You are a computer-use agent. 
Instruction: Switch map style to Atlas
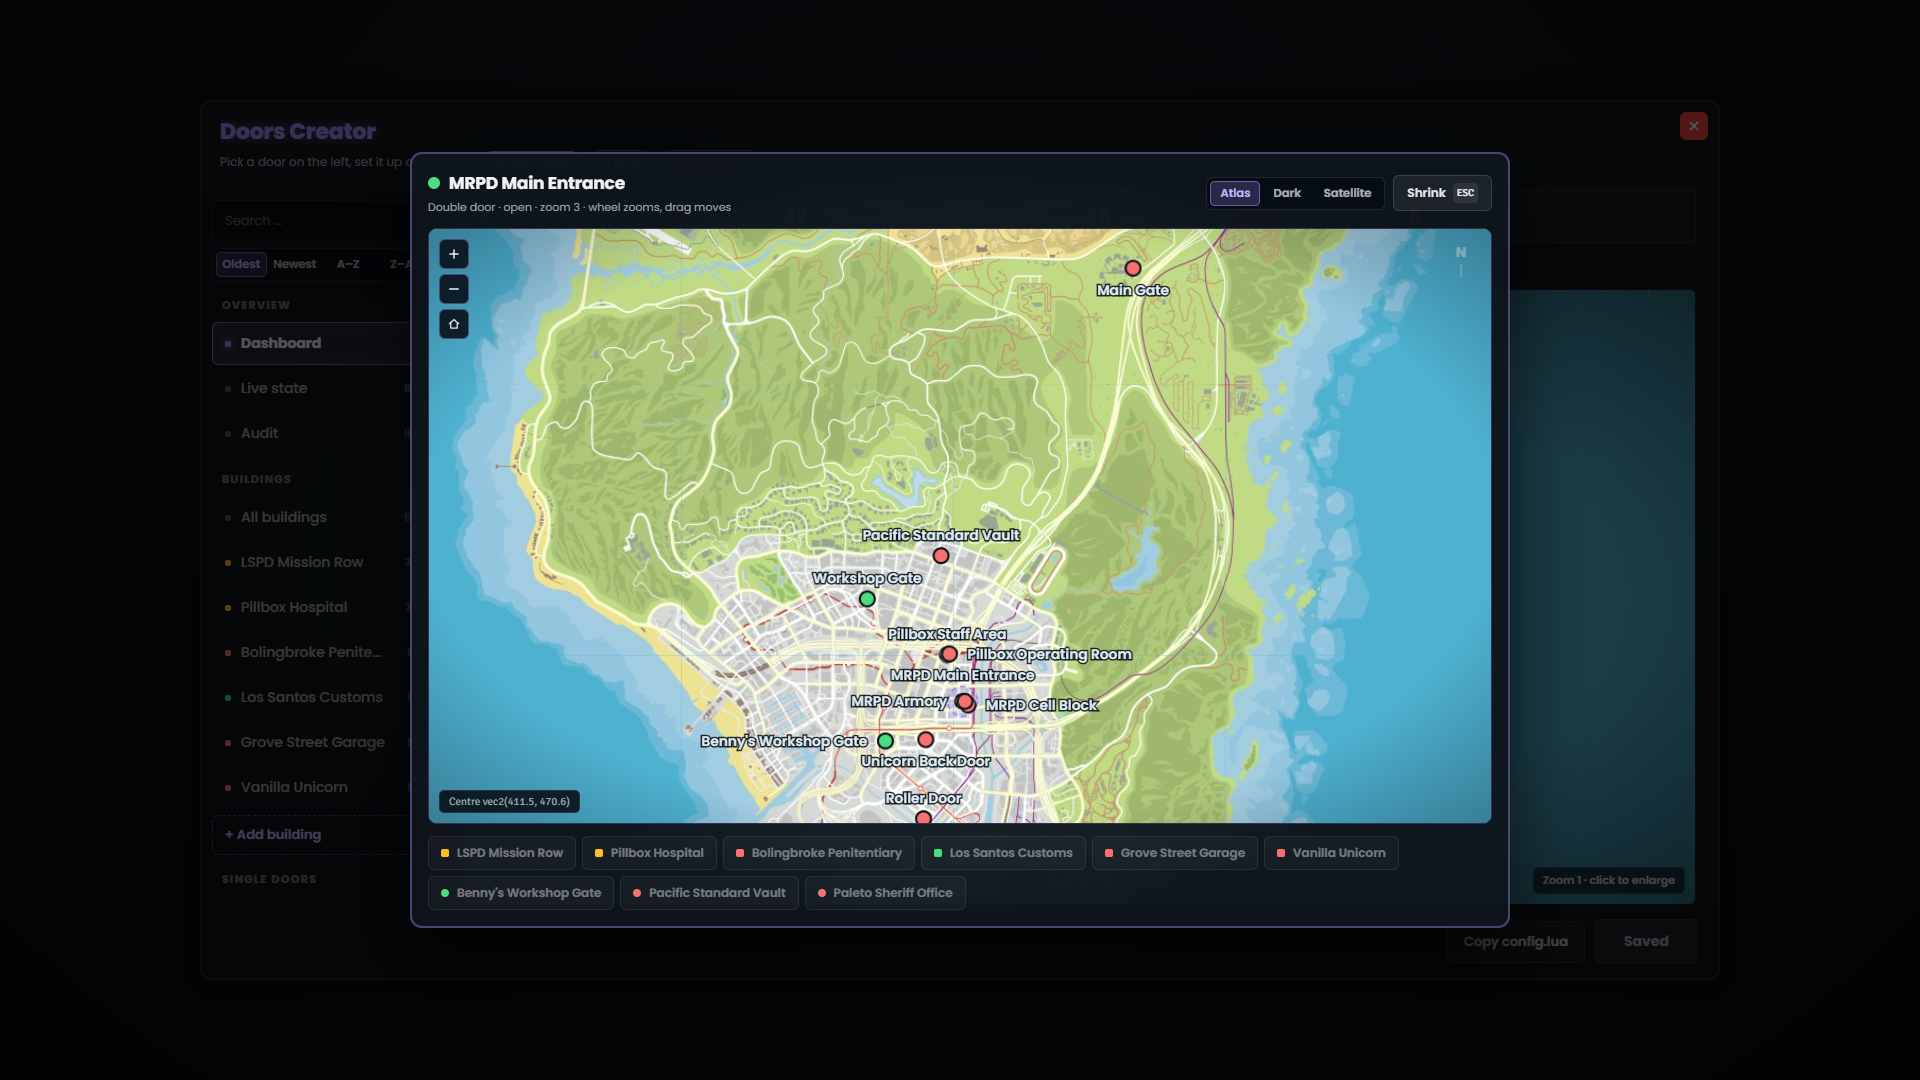(x=1235, y=193)
